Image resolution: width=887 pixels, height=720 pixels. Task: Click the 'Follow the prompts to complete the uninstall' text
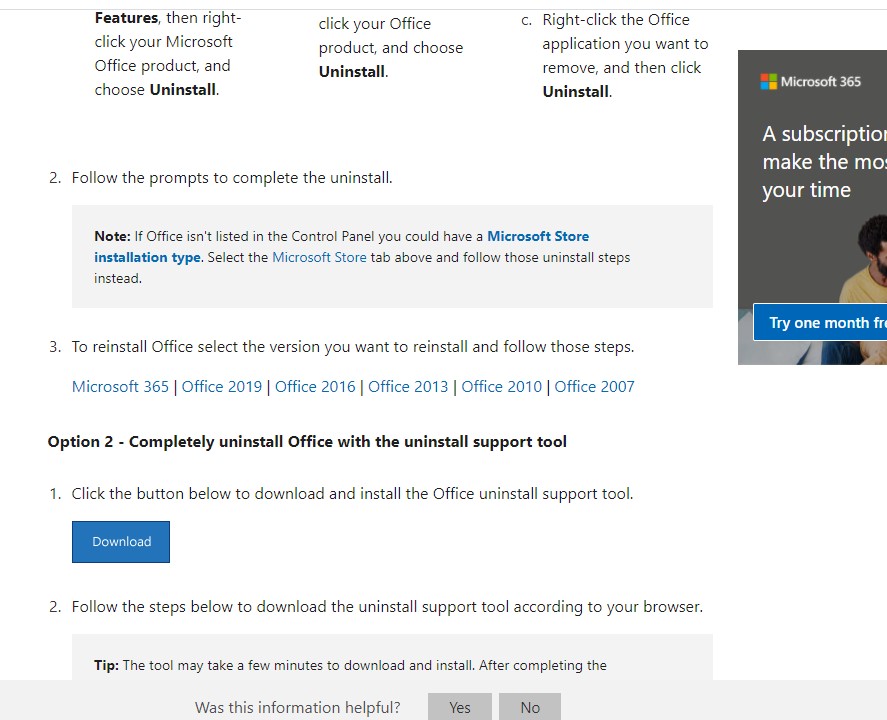pyautogui.click(x=232, y=178)
